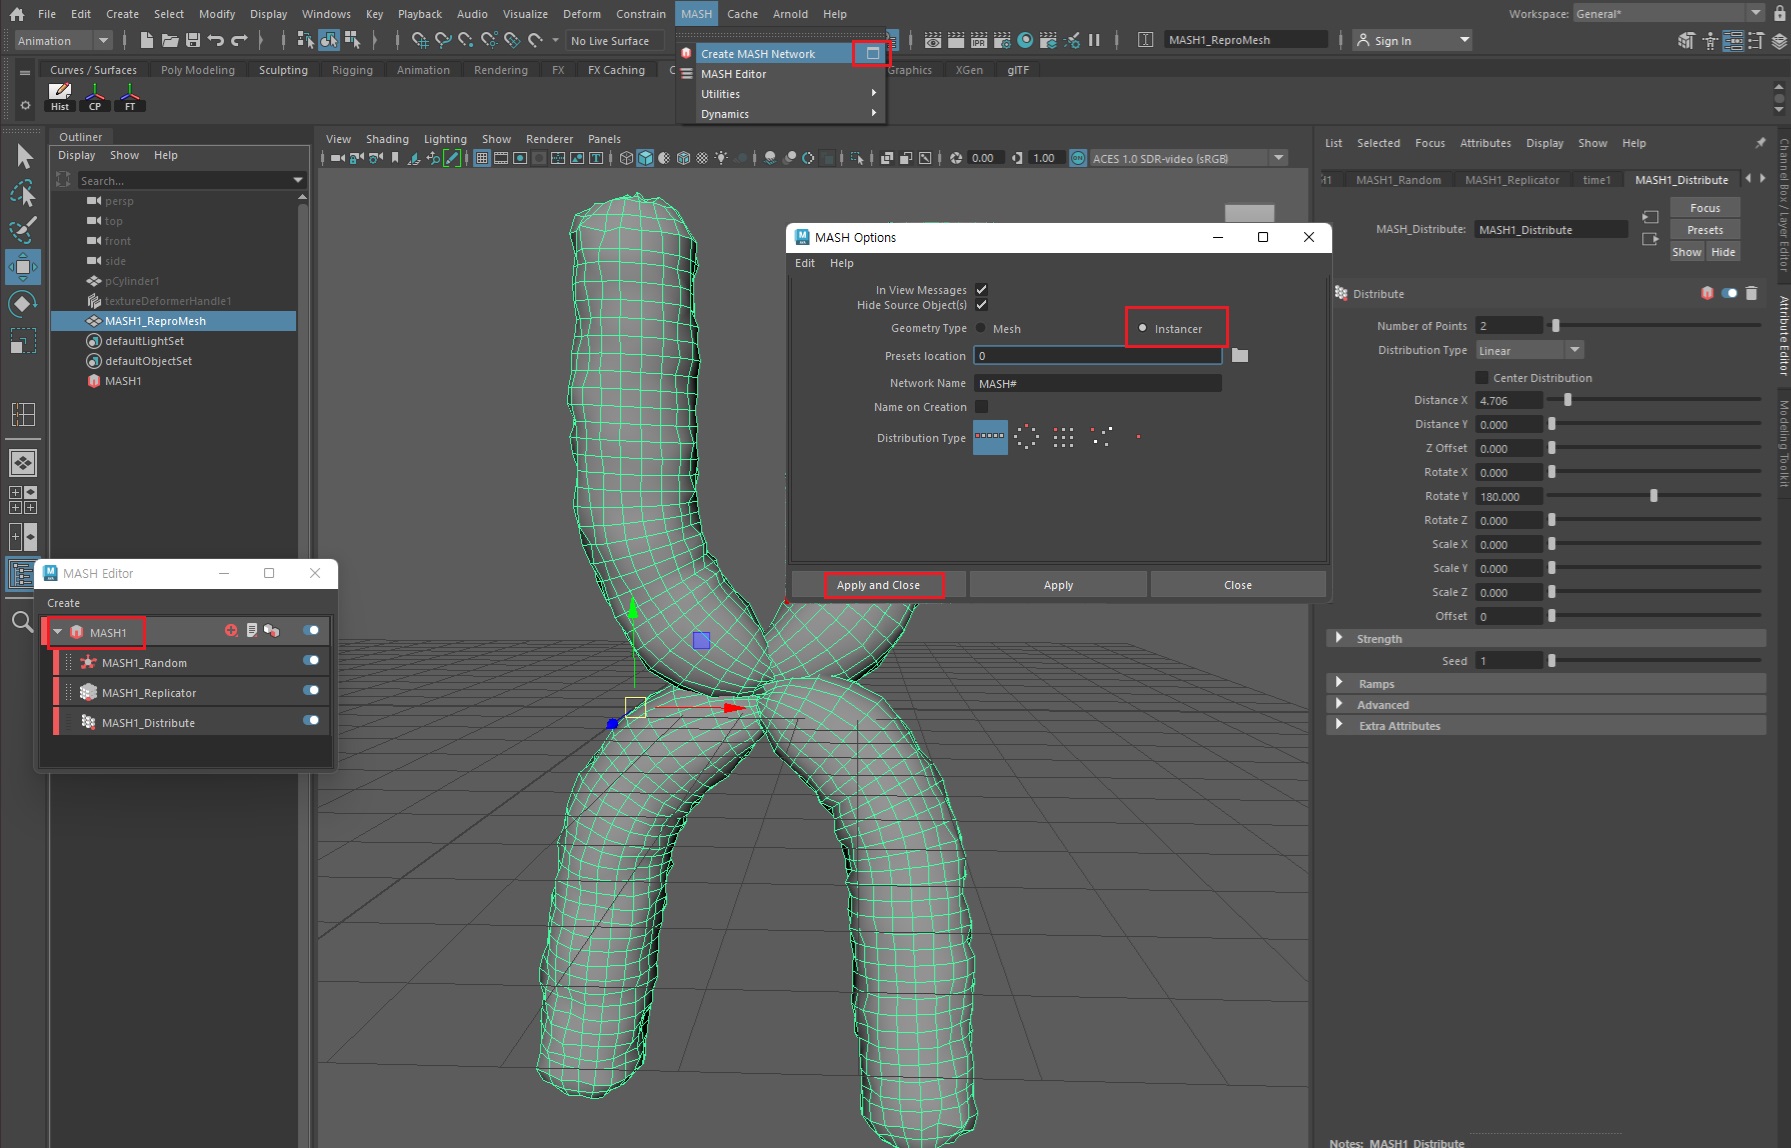Toggle MASH1_Random node enable switch
Image resolution: width=1791 pixels, height=1148 pixels.
pos(311,660)
